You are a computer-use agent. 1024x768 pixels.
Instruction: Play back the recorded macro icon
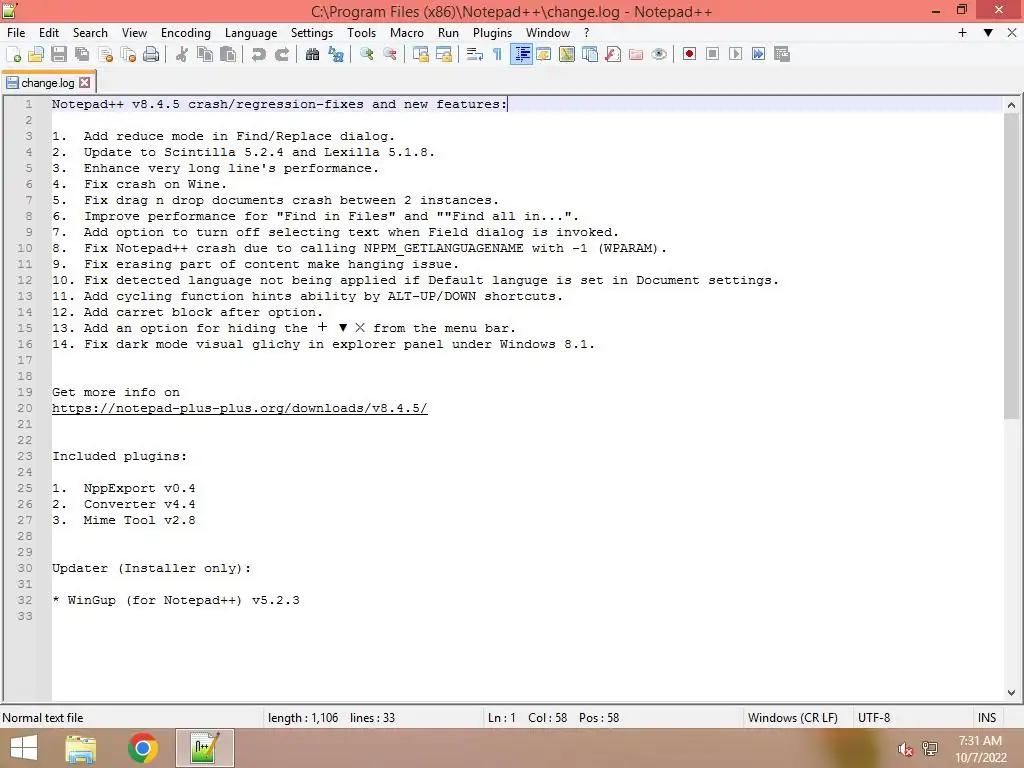point(735,54)
